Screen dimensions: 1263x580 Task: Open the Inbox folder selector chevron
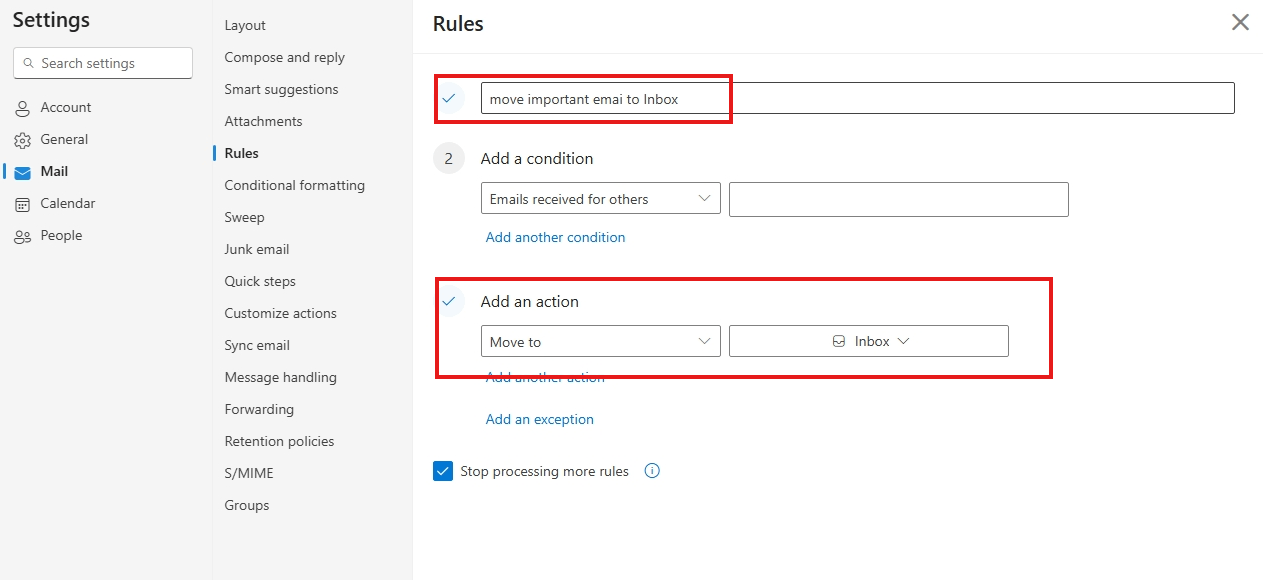903,340
